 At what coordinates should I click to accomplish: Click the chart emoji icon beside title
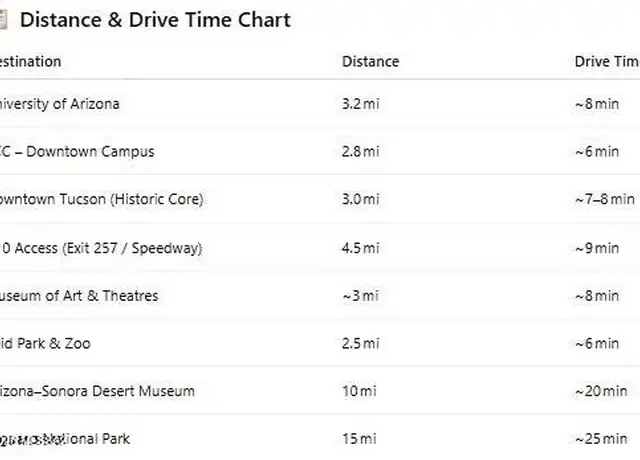[3, 20]
